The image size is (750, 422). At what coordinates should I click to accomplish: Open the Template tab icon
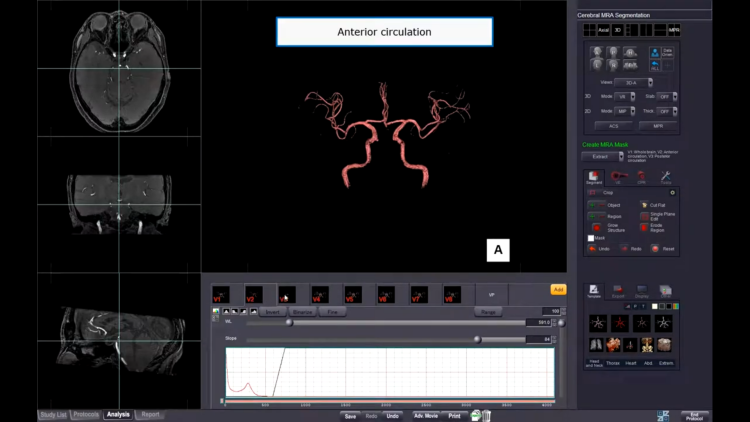[x=594, y=291]
